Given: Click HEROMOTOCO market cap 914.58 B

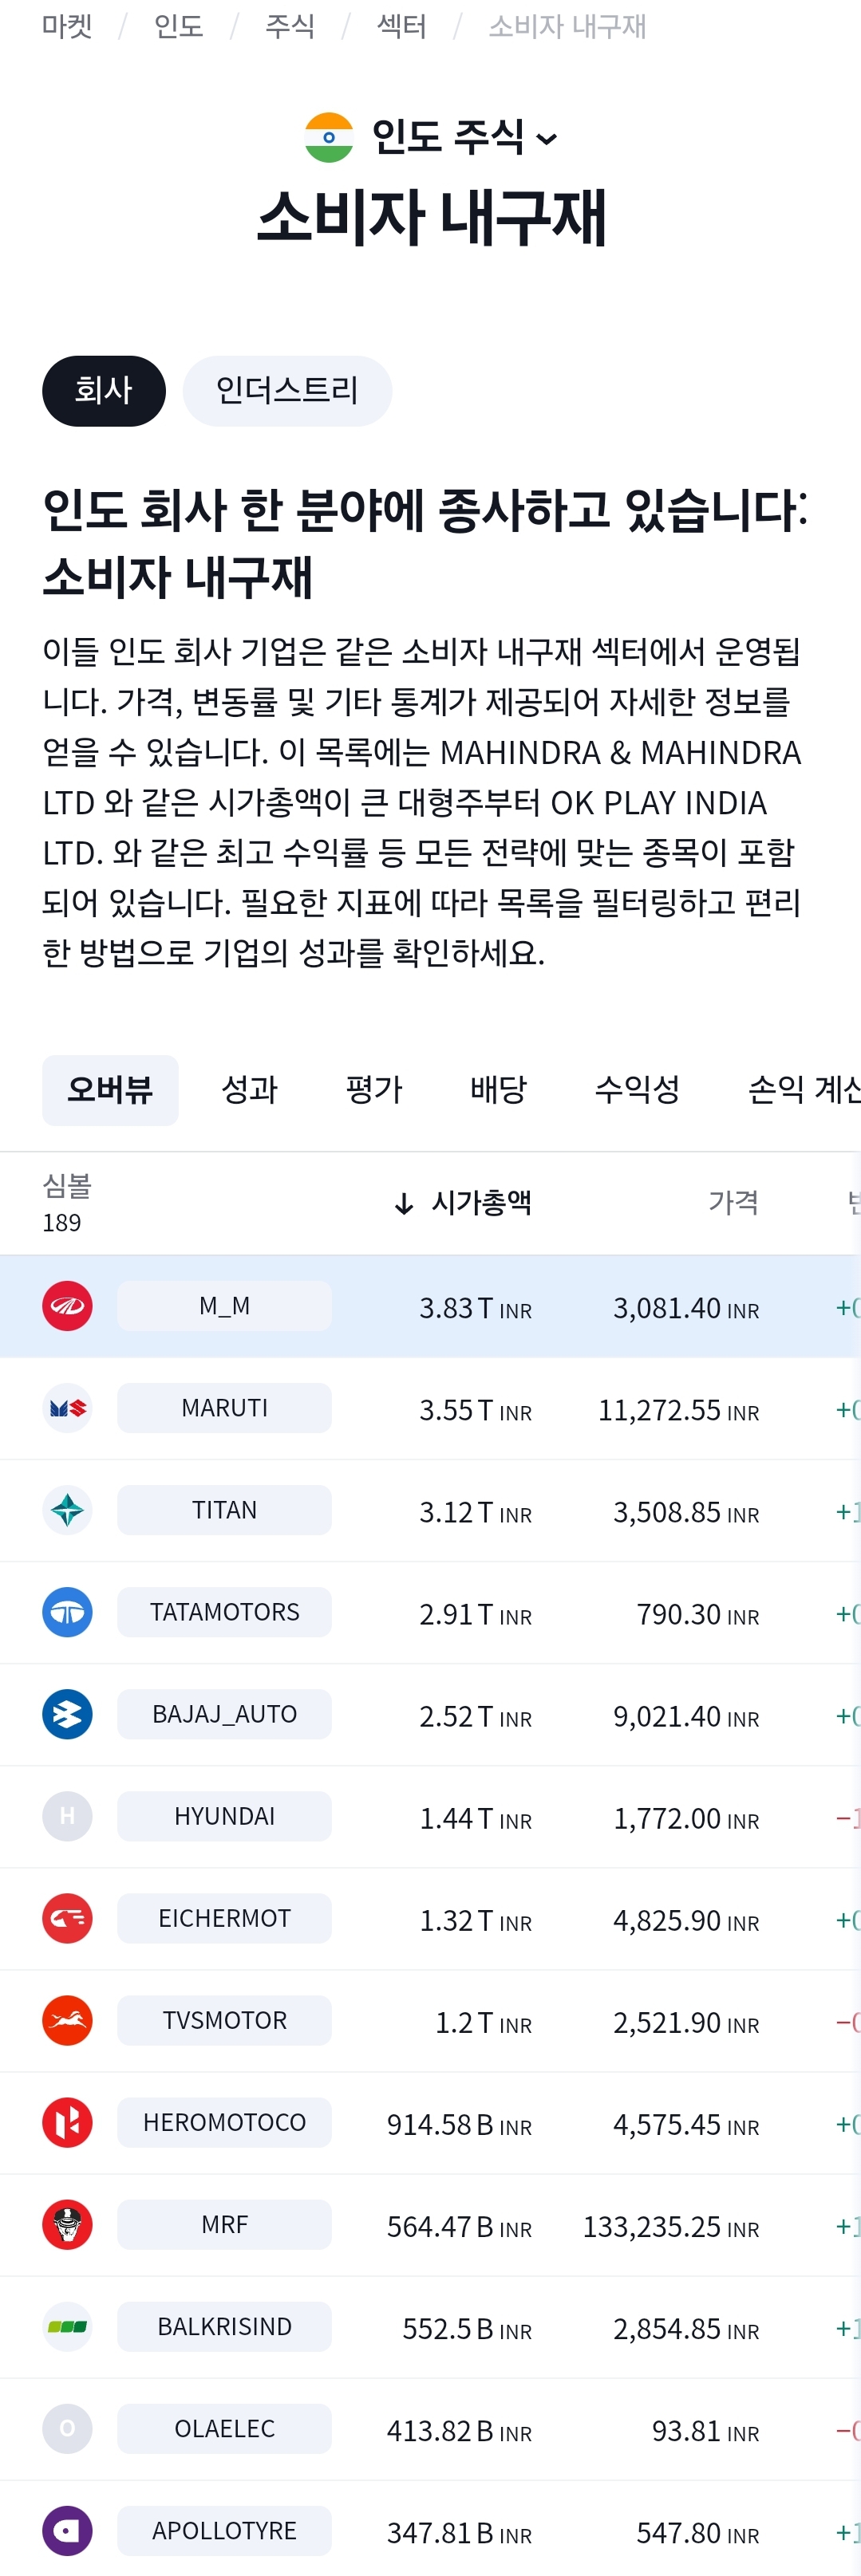Looking at the screenshot, I should [459, 2124].
